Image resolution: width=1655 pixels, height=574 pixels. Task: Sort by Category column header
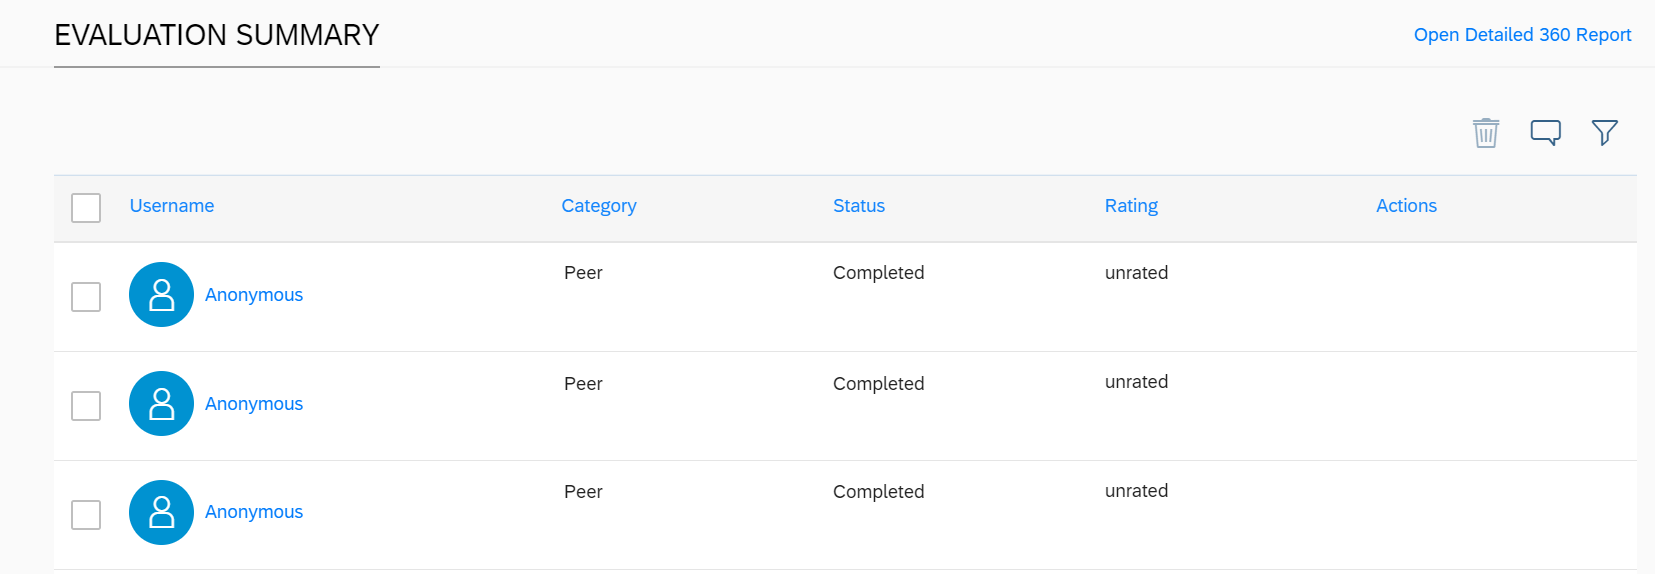[599, 206]
